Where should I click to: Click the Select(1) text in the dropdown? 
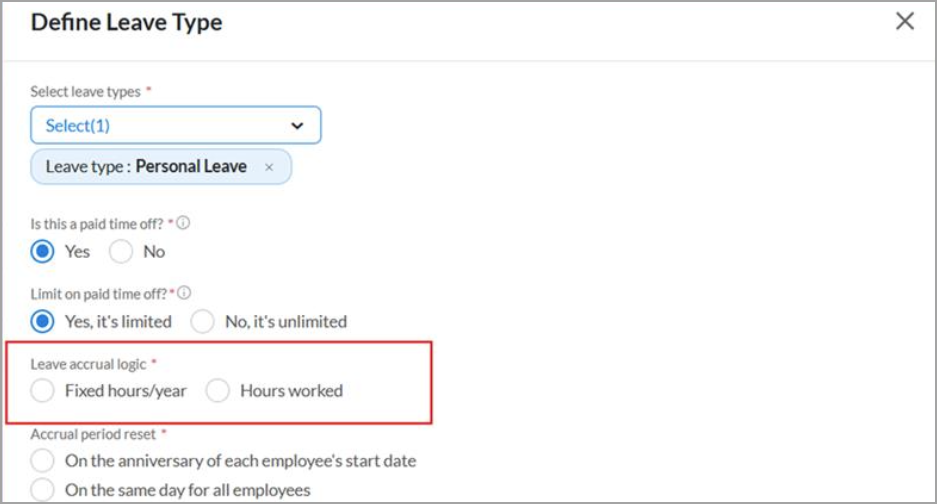click(80, 126)
